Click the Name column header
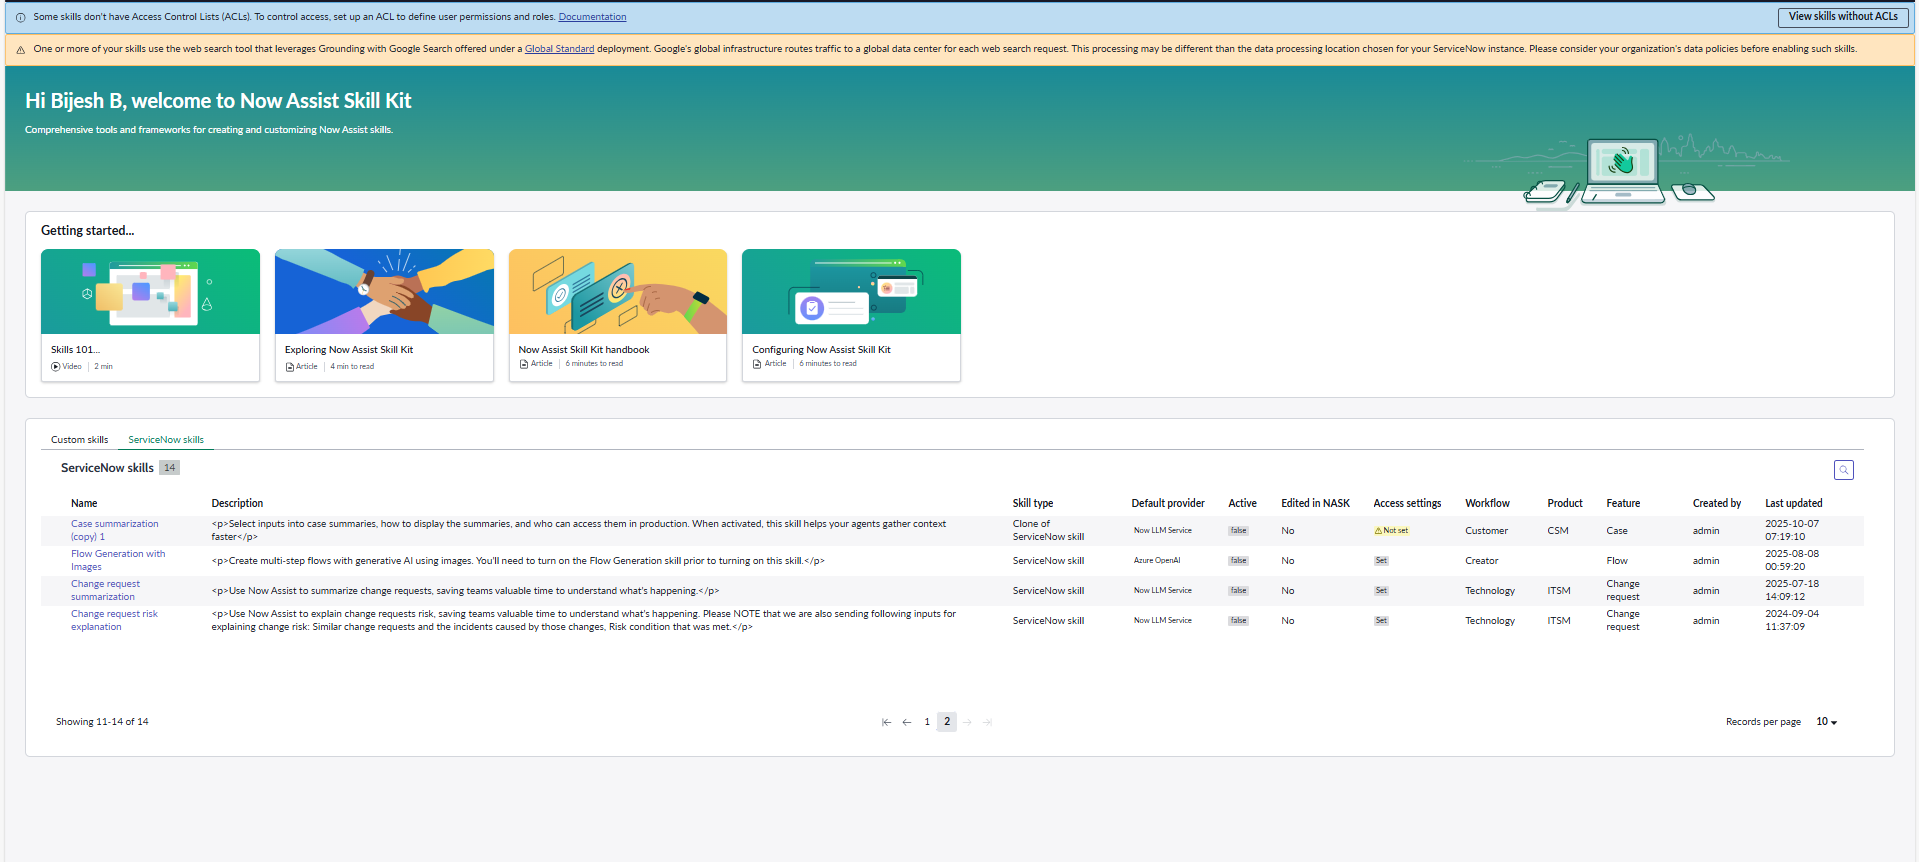The height and width of the screenshot is (862, 1919). pyautogui.click(x=84, y=504)
